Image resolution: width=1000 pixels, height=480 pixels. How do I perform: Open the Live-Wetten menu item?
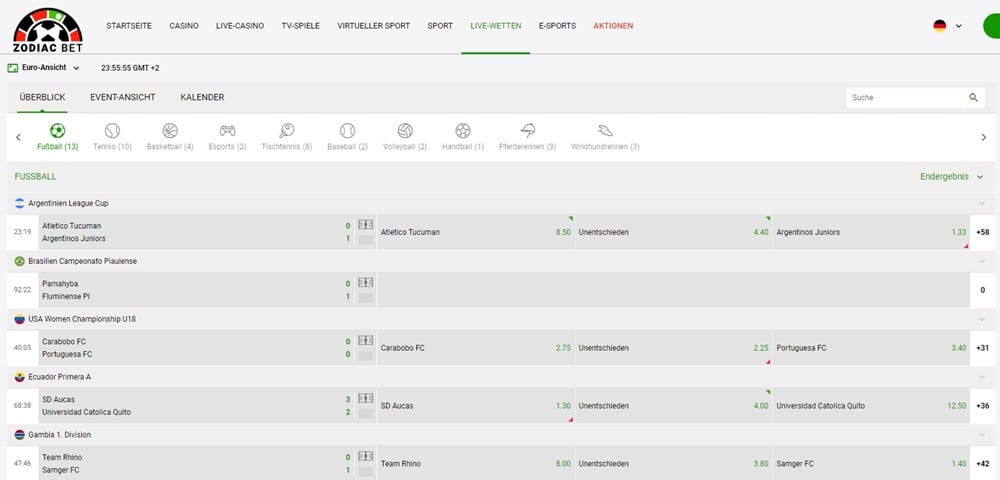(x=496, y=26)
